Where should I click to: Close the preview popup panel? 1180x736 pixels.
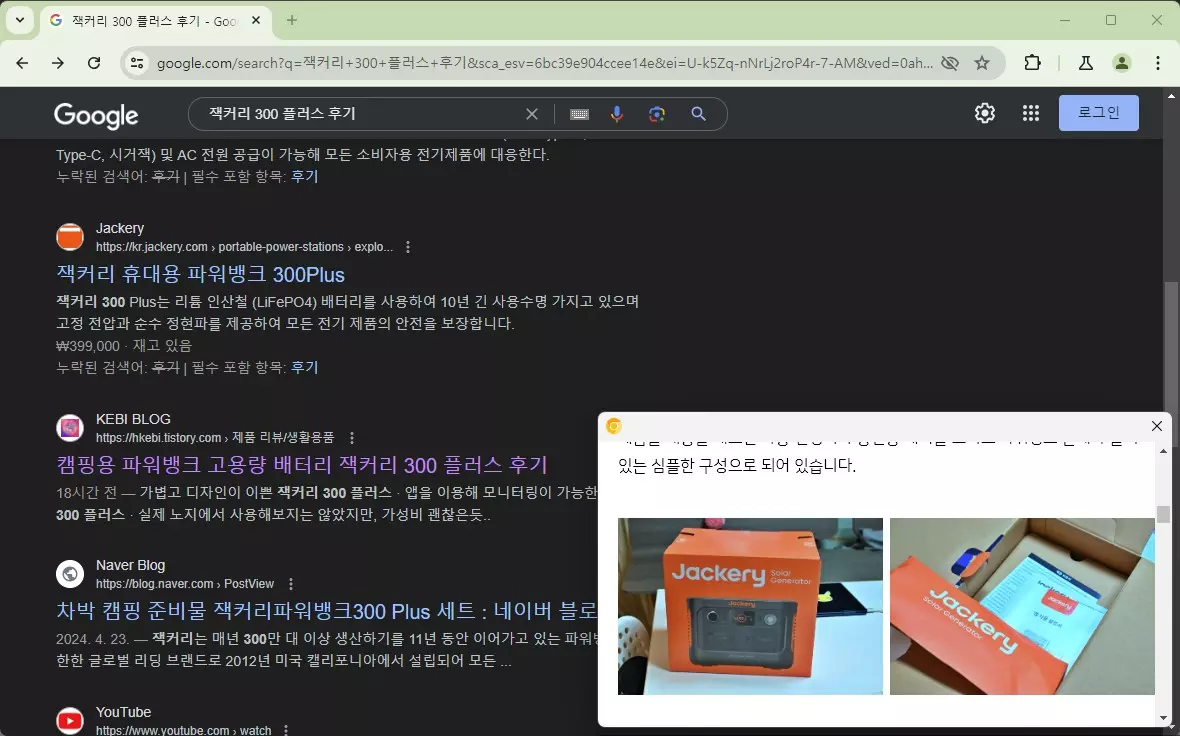coord(1157,426)
